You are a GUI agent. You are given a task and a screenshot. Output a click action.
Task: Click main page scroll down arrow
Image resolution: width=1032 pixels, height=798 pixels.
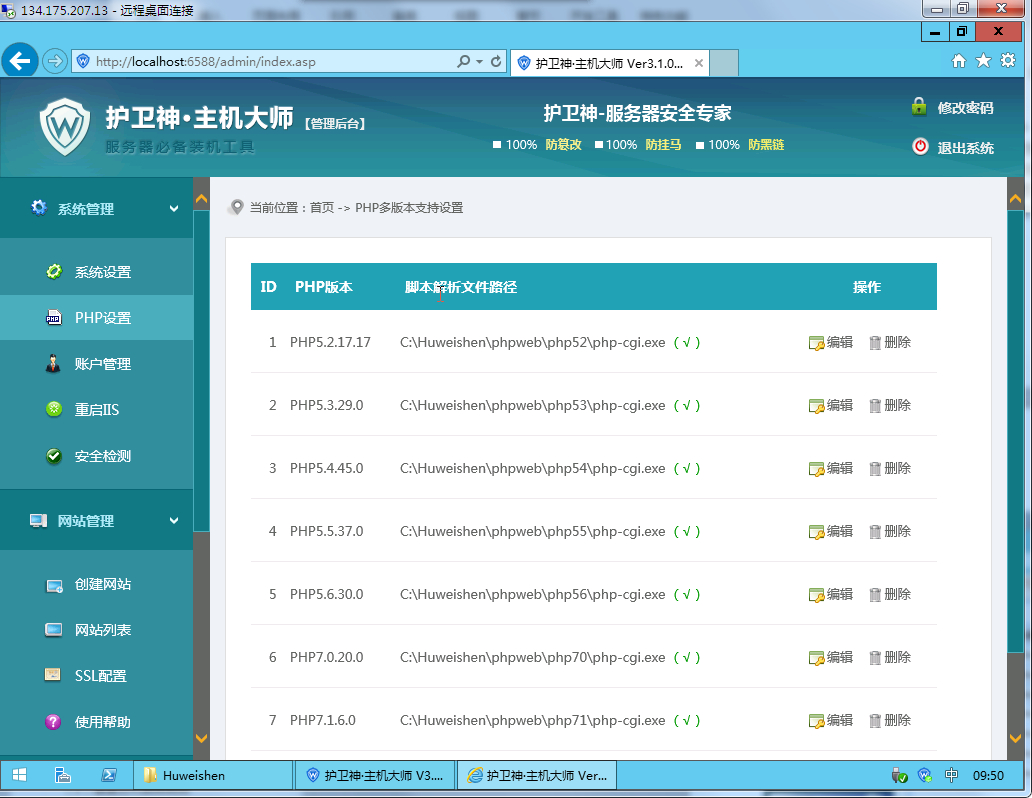(1016, 739)
